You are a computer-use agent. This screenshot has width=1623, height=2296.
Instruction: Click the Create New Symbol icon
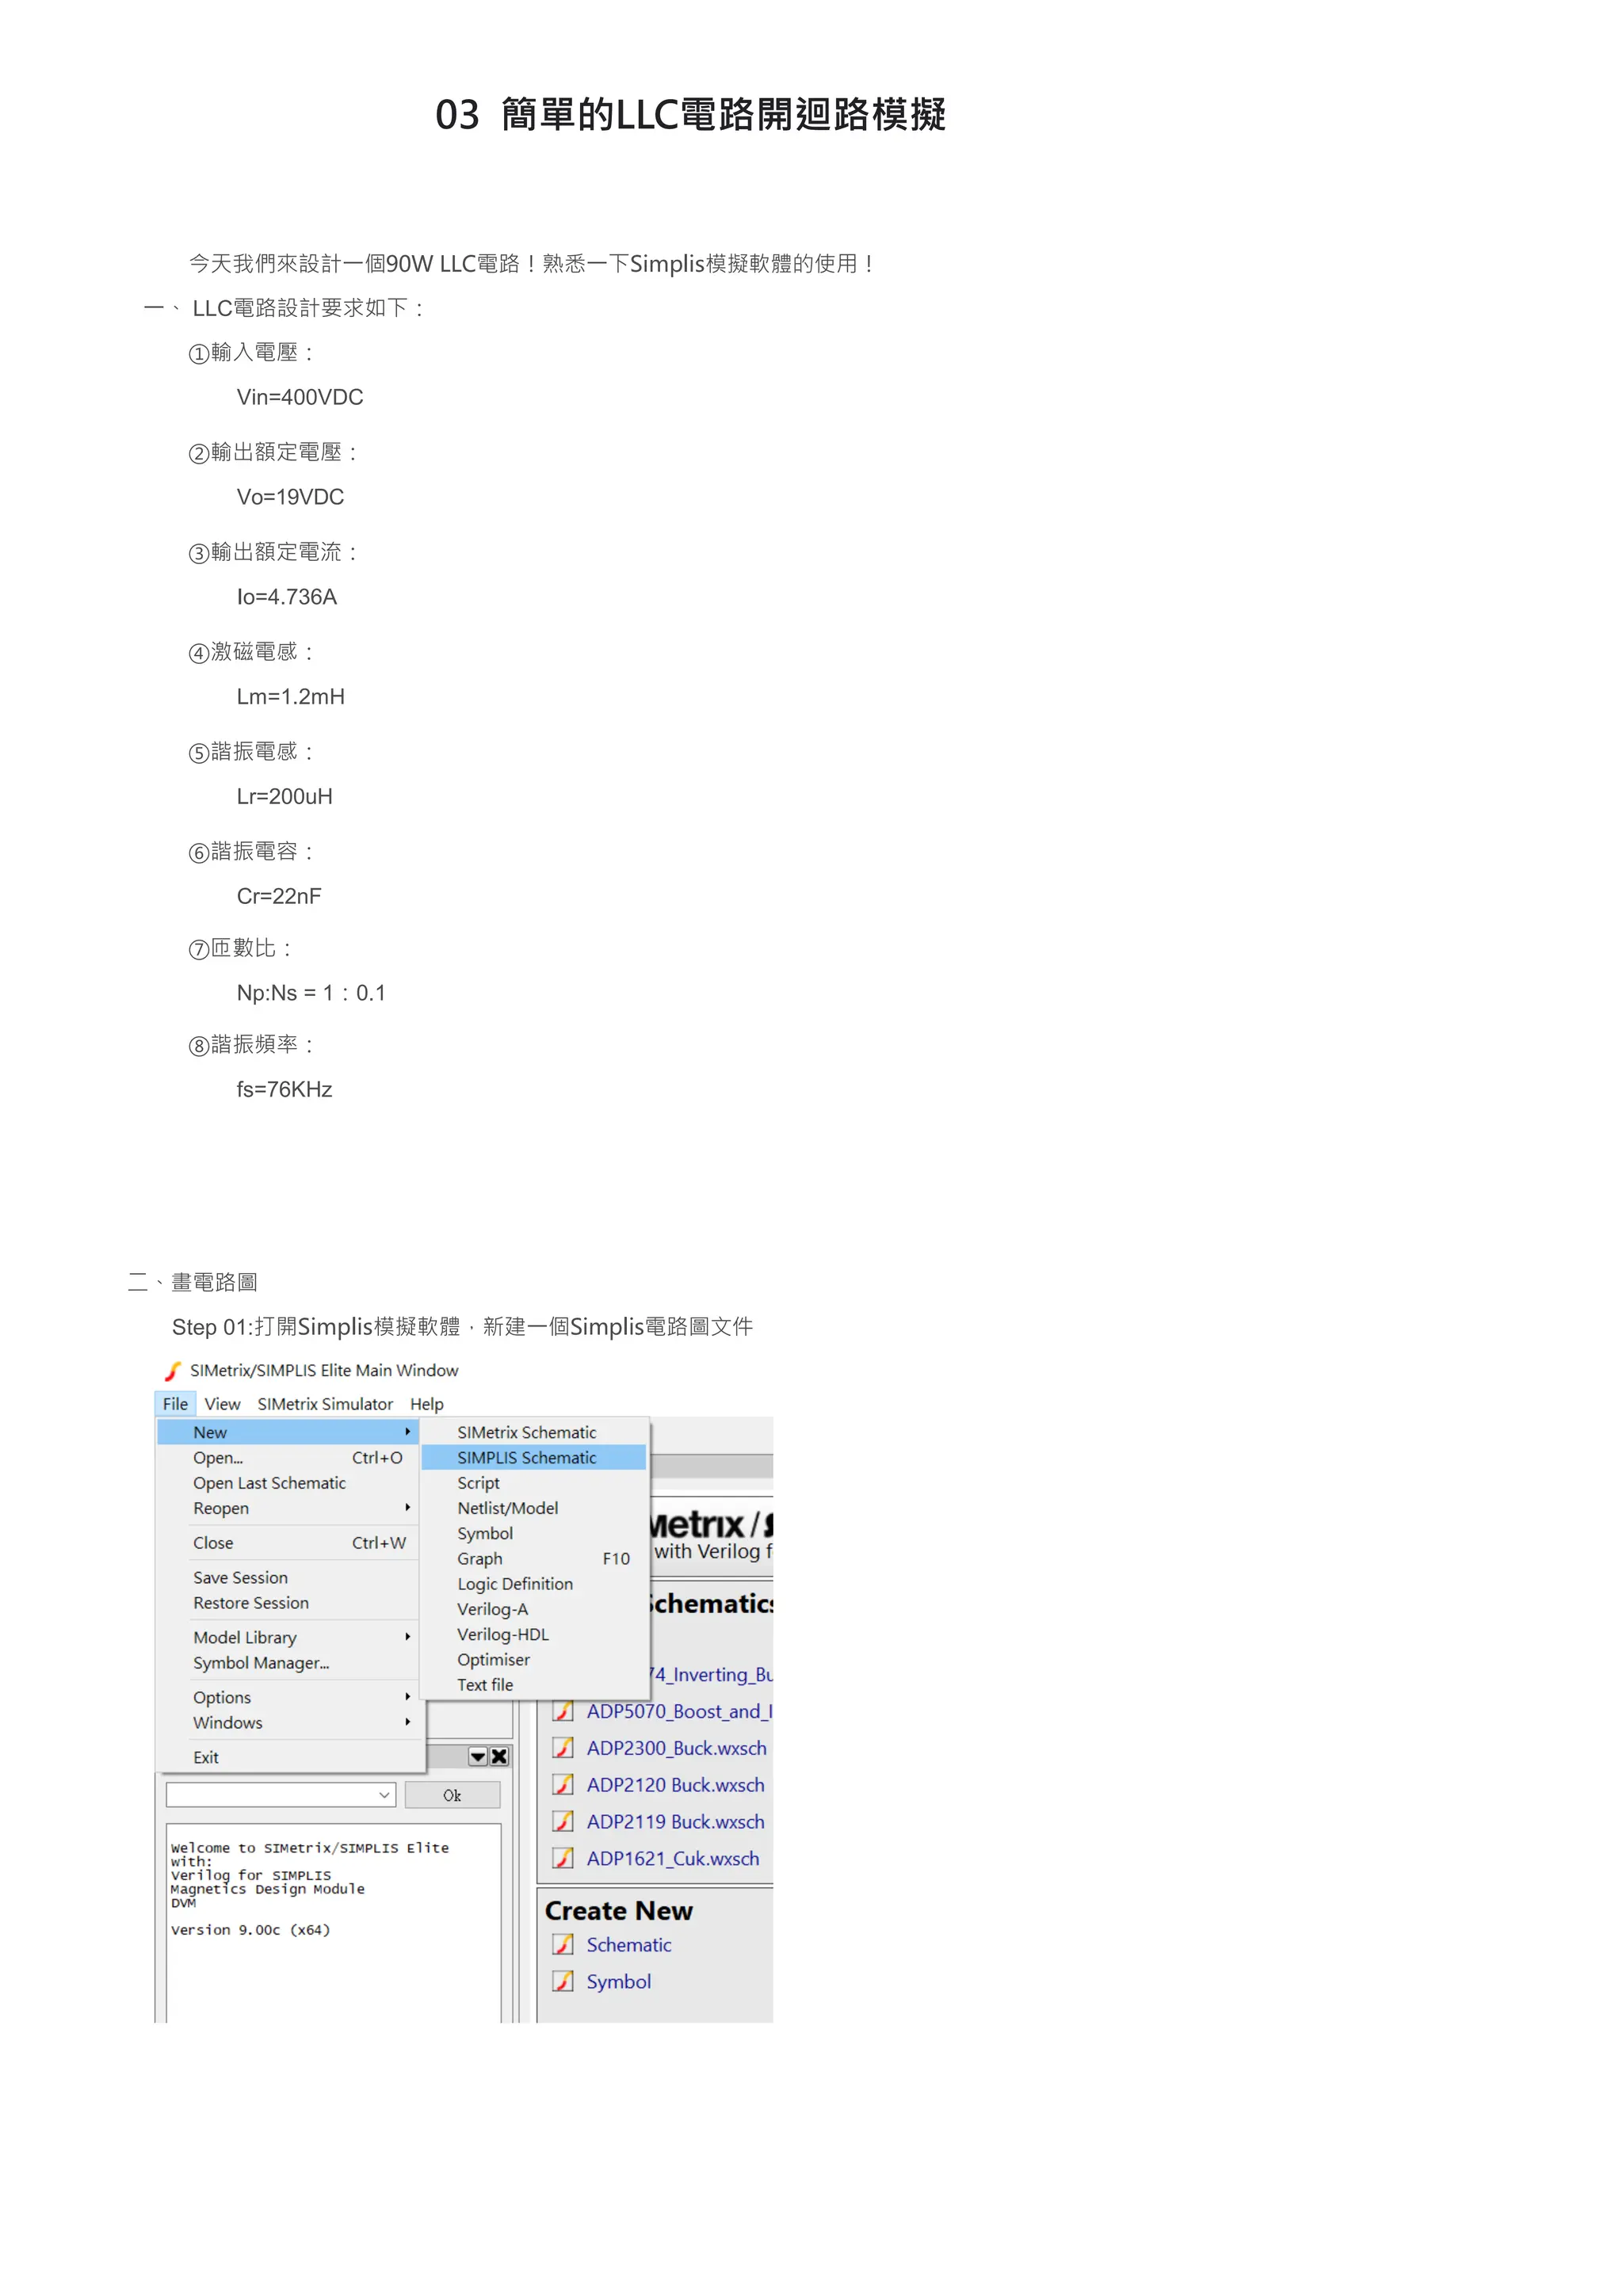coord(563,1981)
